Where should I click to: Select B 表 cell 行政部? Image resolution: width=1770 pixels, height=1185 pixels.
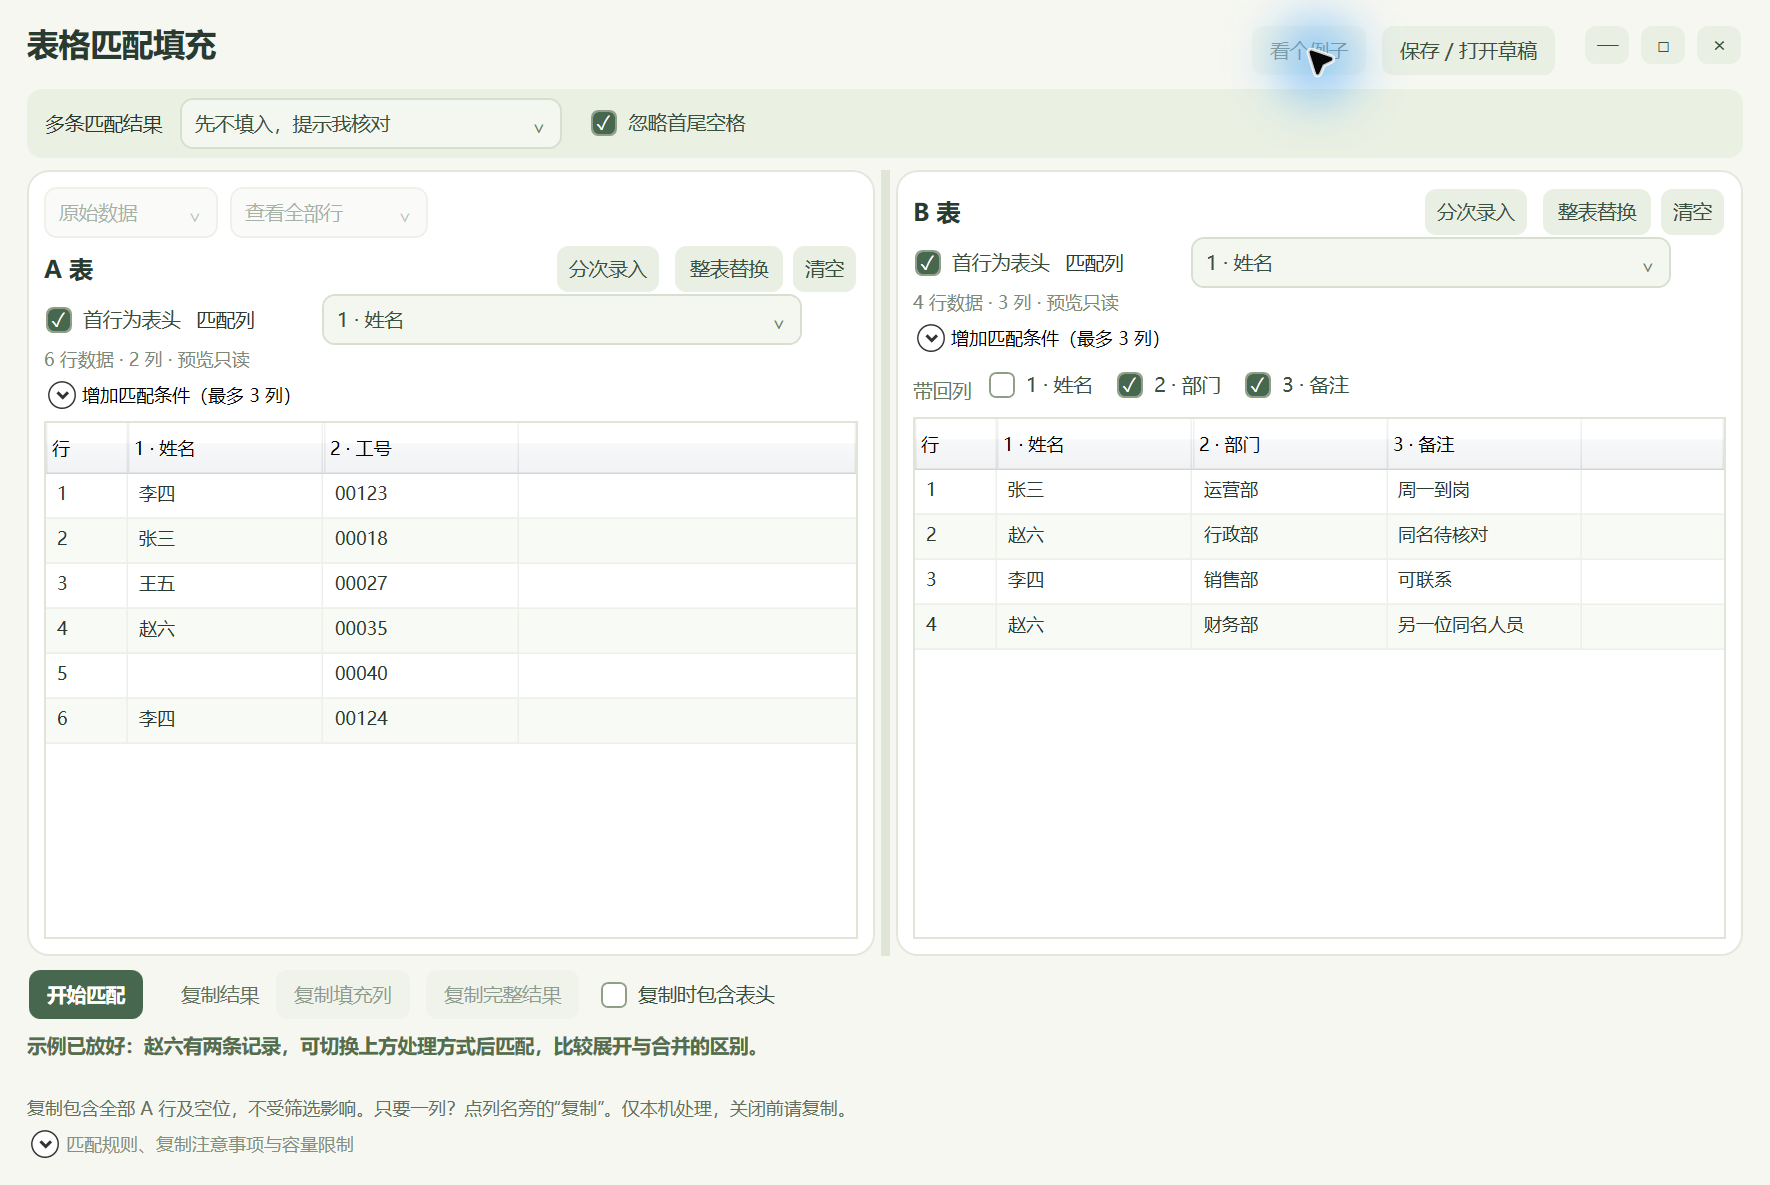point(1289,535)
